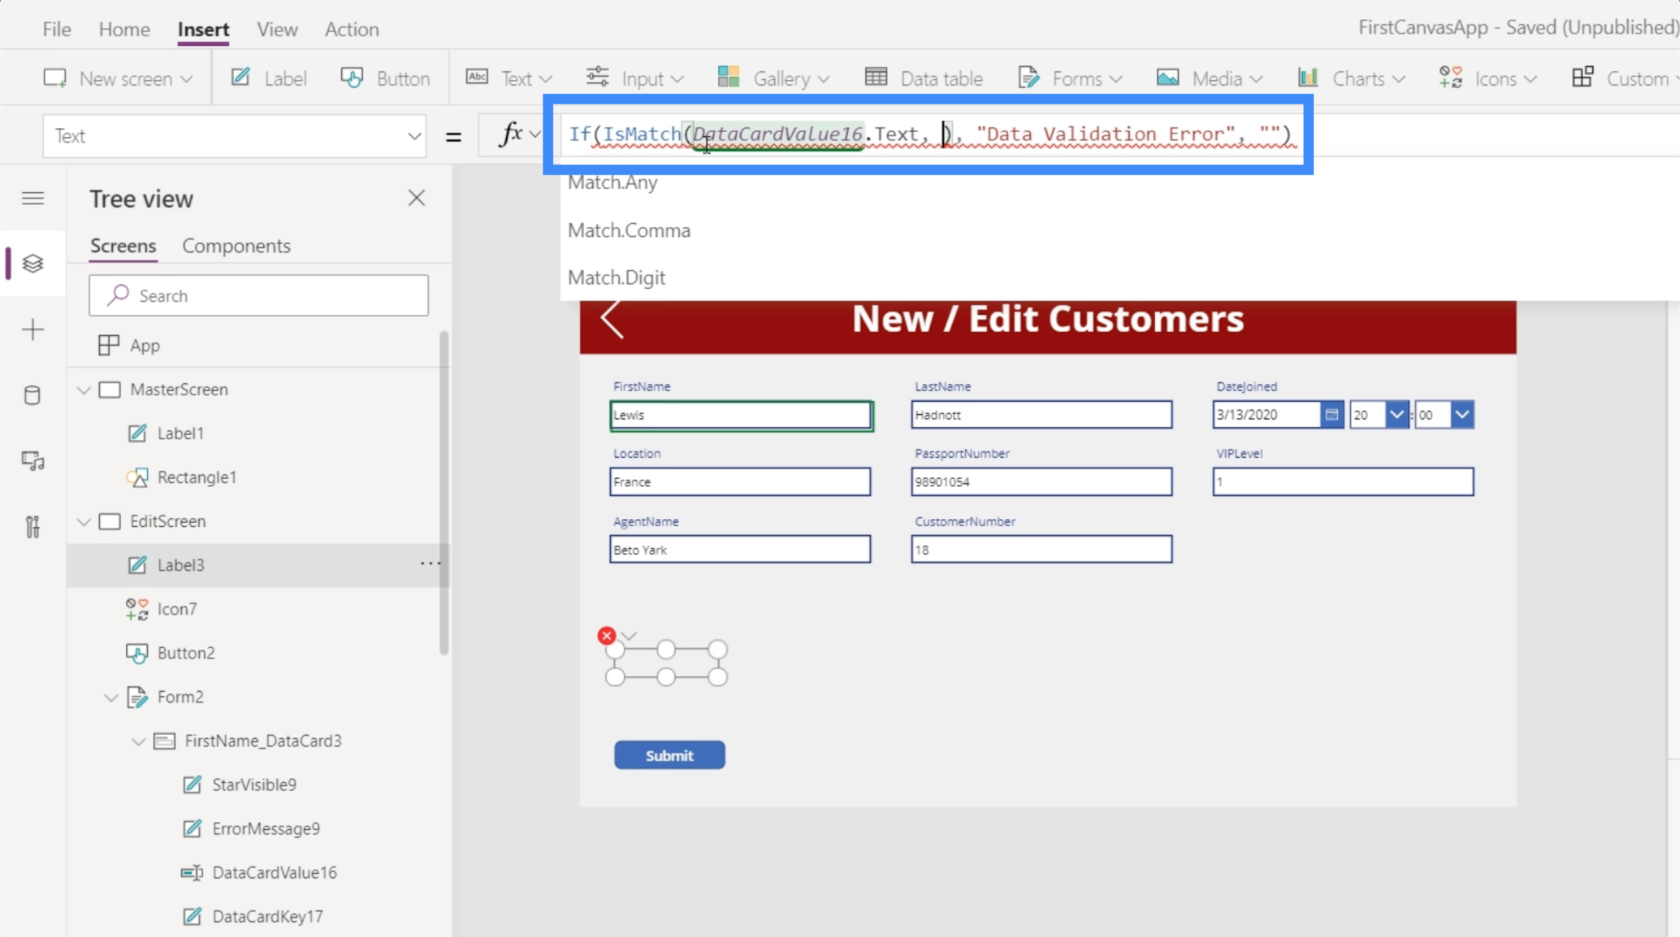1680x937 pixels.
Task: Click the PassportNumber input field
Action: click(1041, 482)
